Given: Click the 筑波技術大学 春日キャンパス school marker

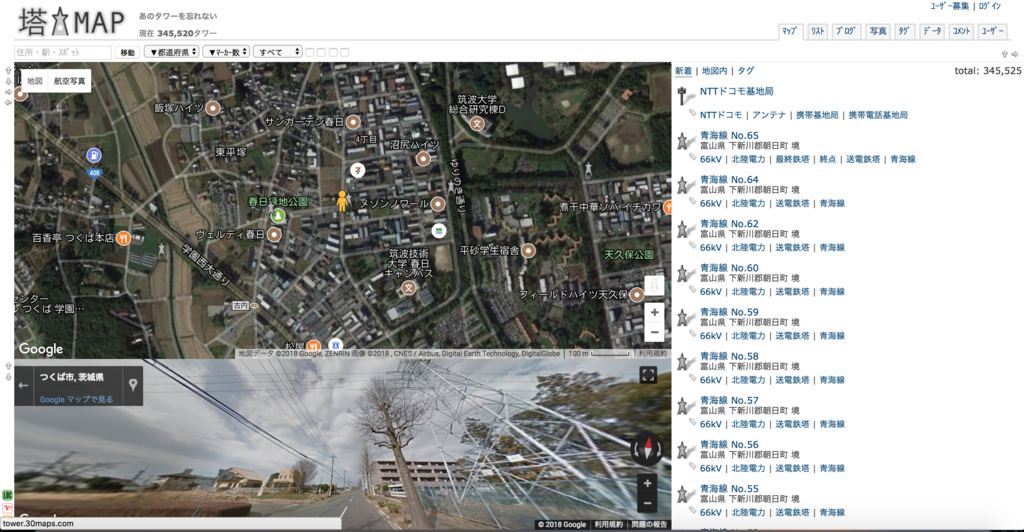Looking at the screenshot, I should click(x=408, y=287).
